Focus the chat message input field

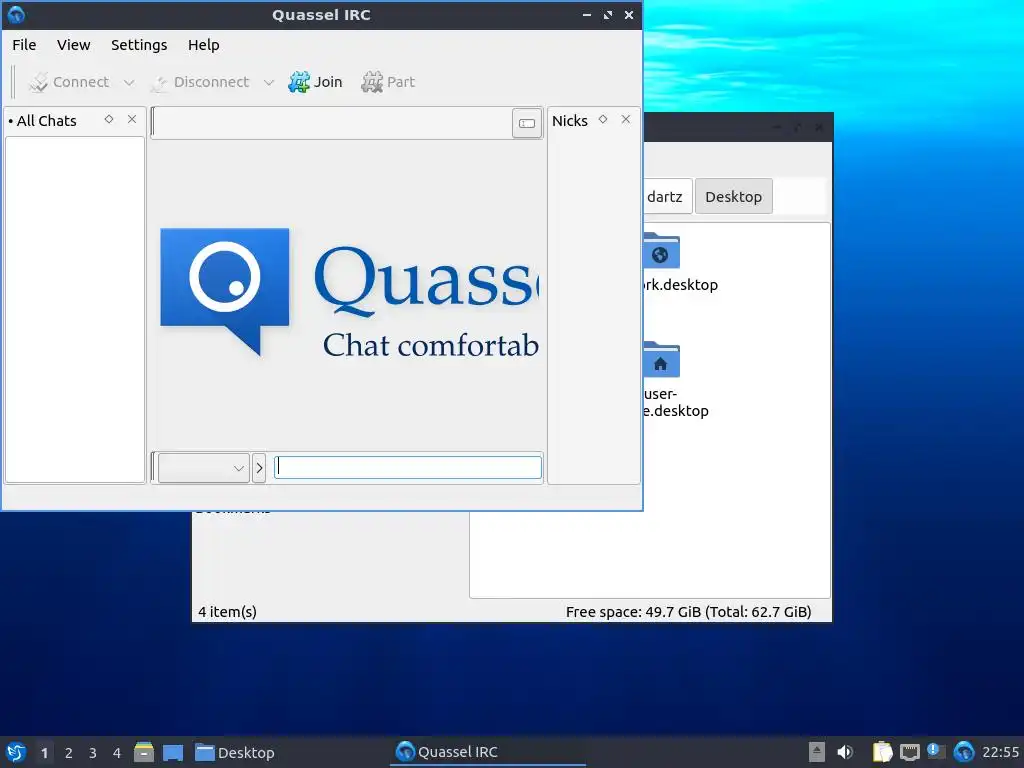tap(408, 467)
